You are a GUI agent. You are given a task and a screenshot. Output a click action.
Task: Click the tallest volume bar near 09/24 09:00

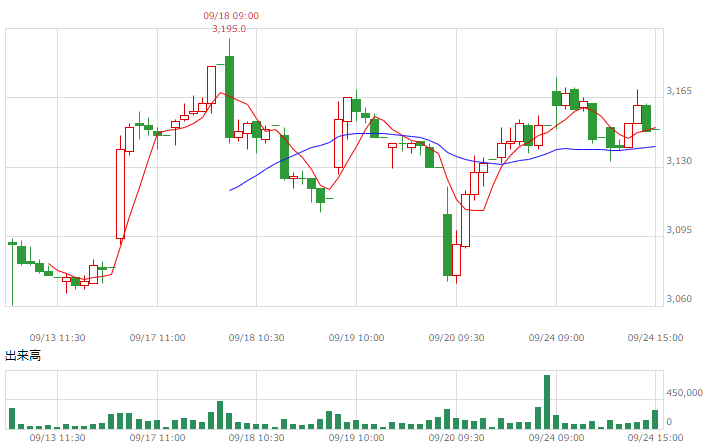tap(547, 402)
